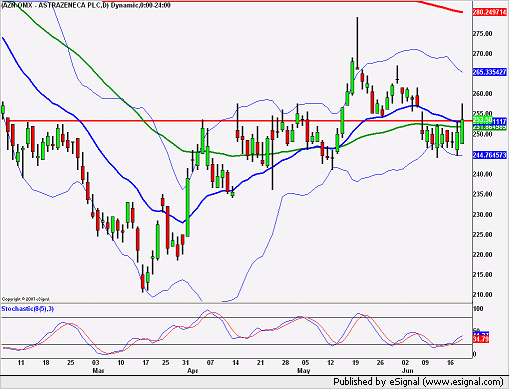This screenshot has height=389, width=509.
Task: Click the 240.00 price axis label
Action: pyautogui.click(x=482, y=174)
